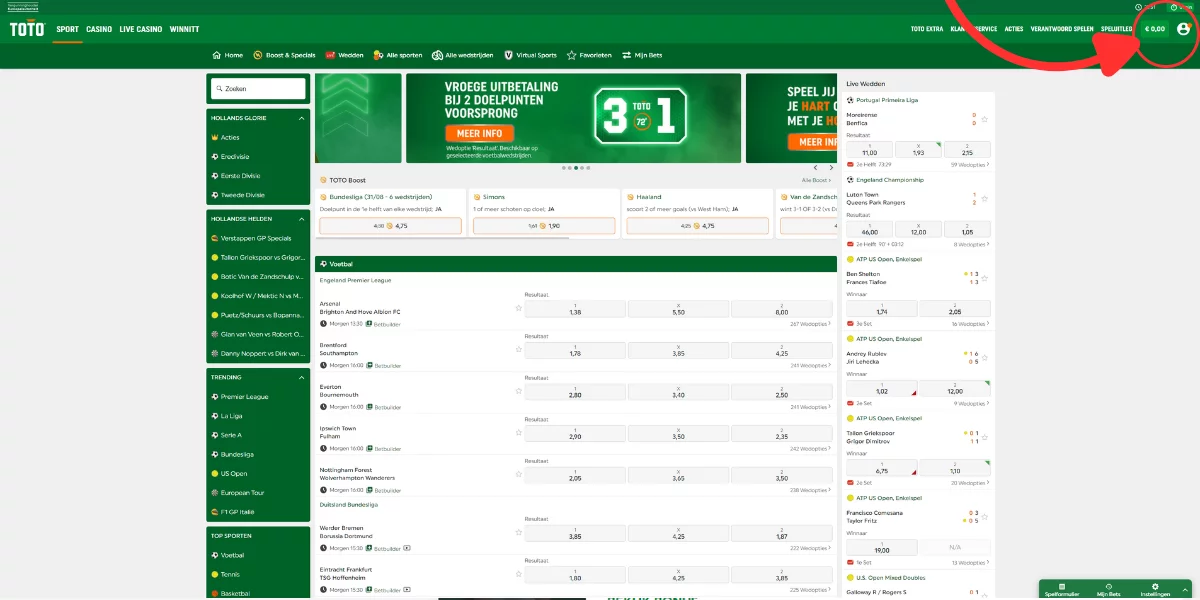Select Benfica away win odds 2,15
This screenshot has width=1200, height=600.
pyautogui.click(x=967, y=149)
